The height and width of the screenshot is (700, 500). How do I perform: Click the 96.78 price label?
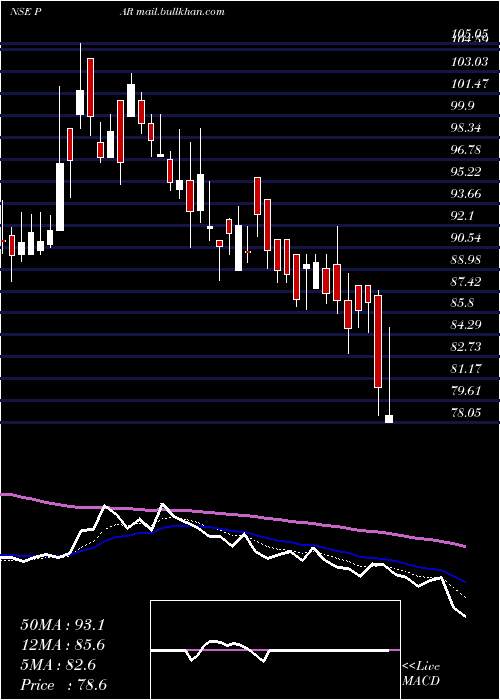(x=466, y=150)
